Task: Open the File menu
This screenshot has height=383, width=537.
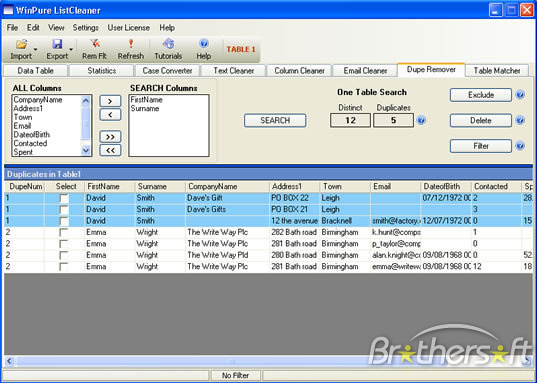Action: [12, 28]
